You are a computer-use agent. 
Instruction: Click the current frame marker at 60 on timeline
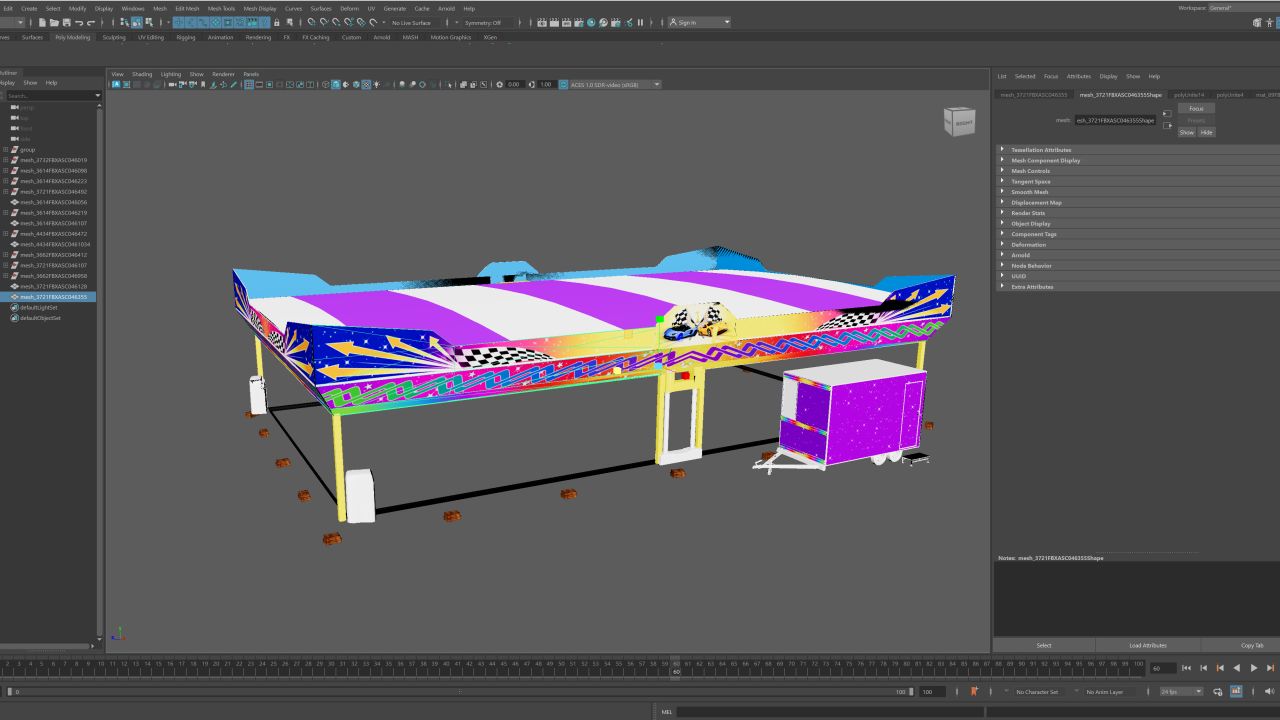(x=676, y=668)
